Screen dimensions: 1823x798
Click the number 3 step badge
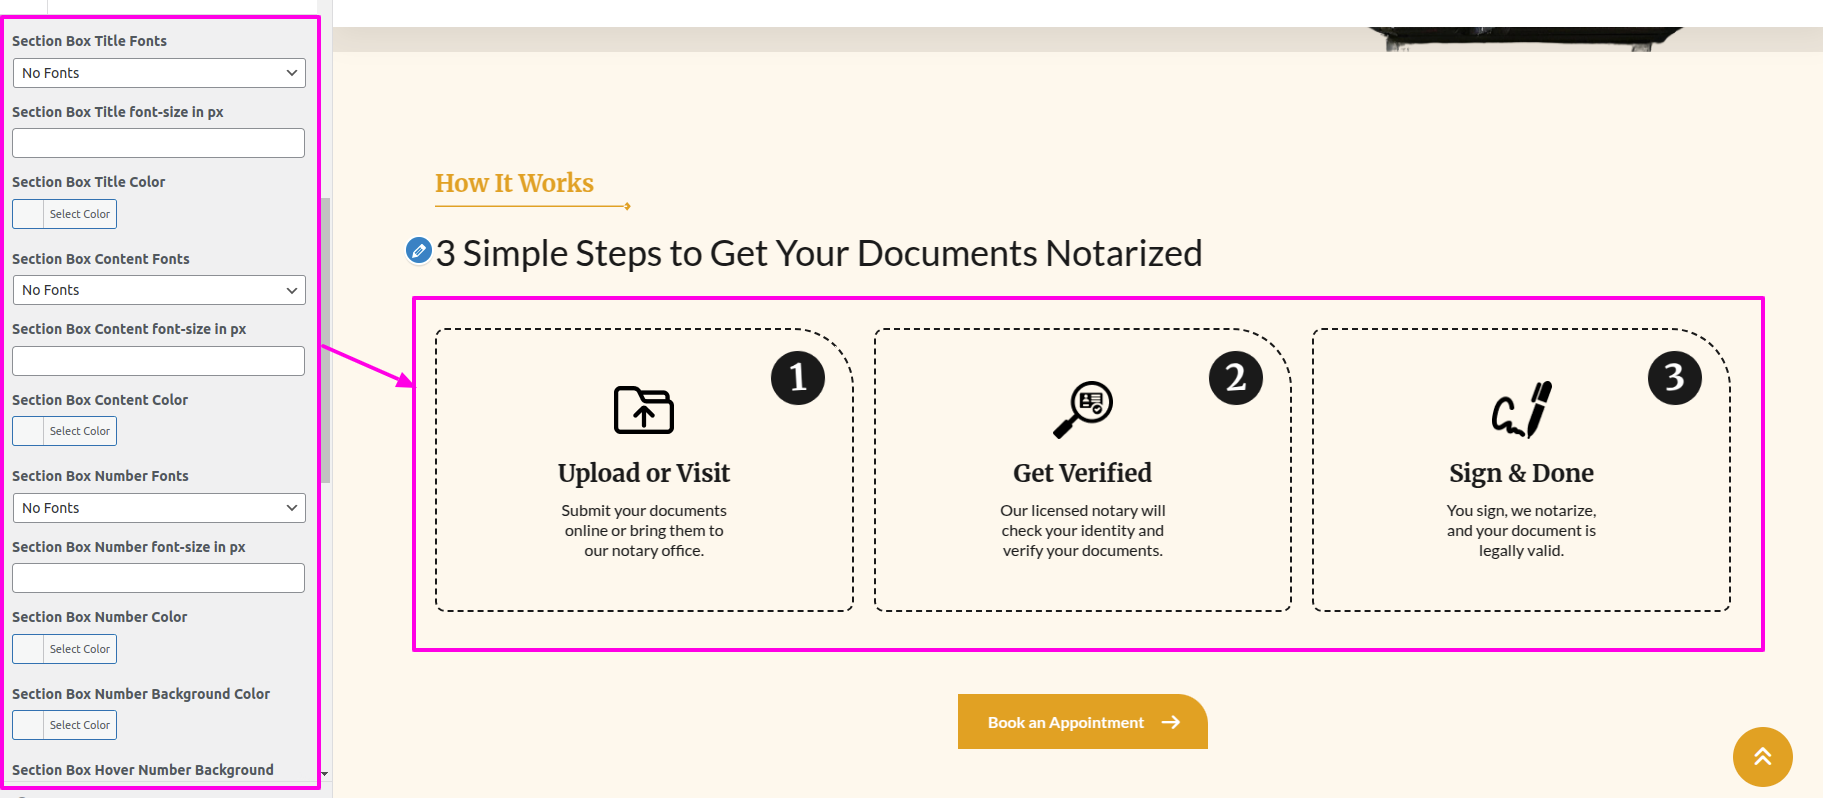pyautogui.click(x=1674, y=378)
